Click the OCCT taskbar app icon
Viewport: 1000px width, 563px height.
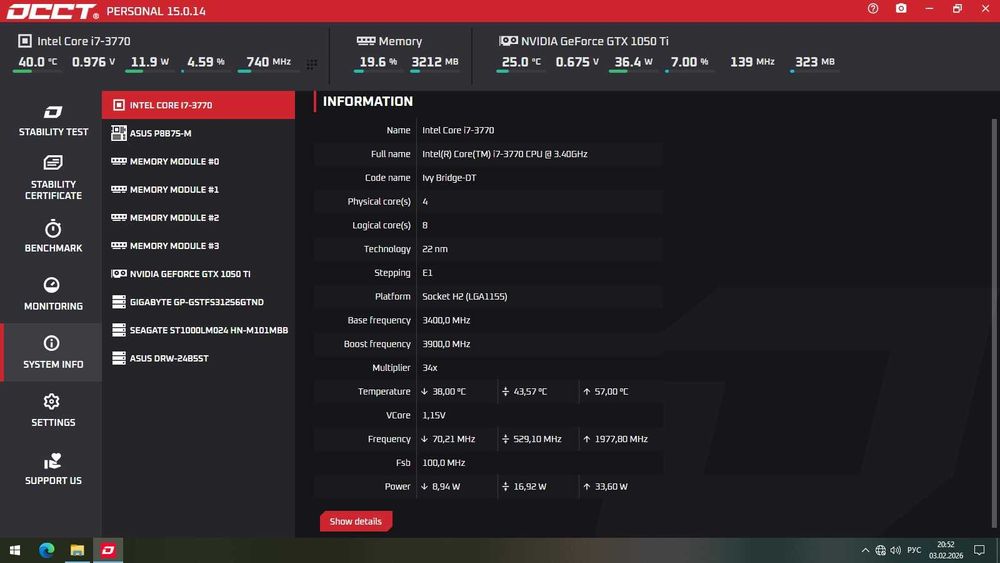click(x=108, y=550)
